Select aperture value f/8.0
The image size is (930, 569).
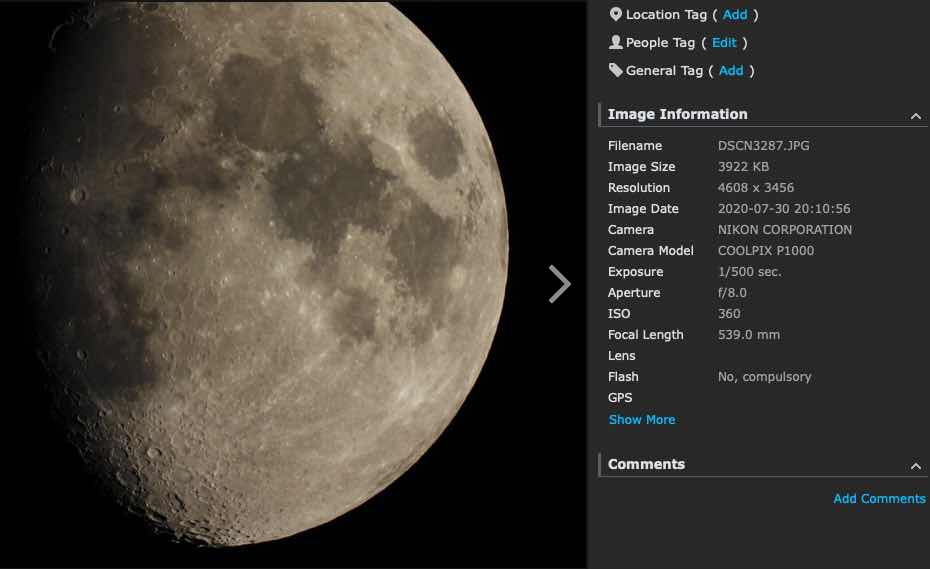pyautogui.click(x=732, y=293)
